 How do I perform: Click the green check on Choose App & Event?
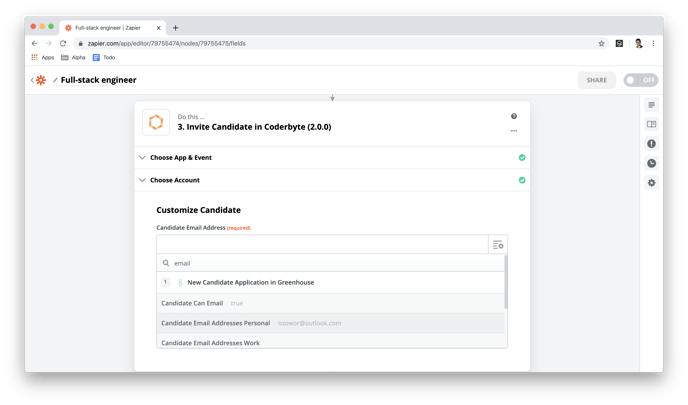(522, 158)
